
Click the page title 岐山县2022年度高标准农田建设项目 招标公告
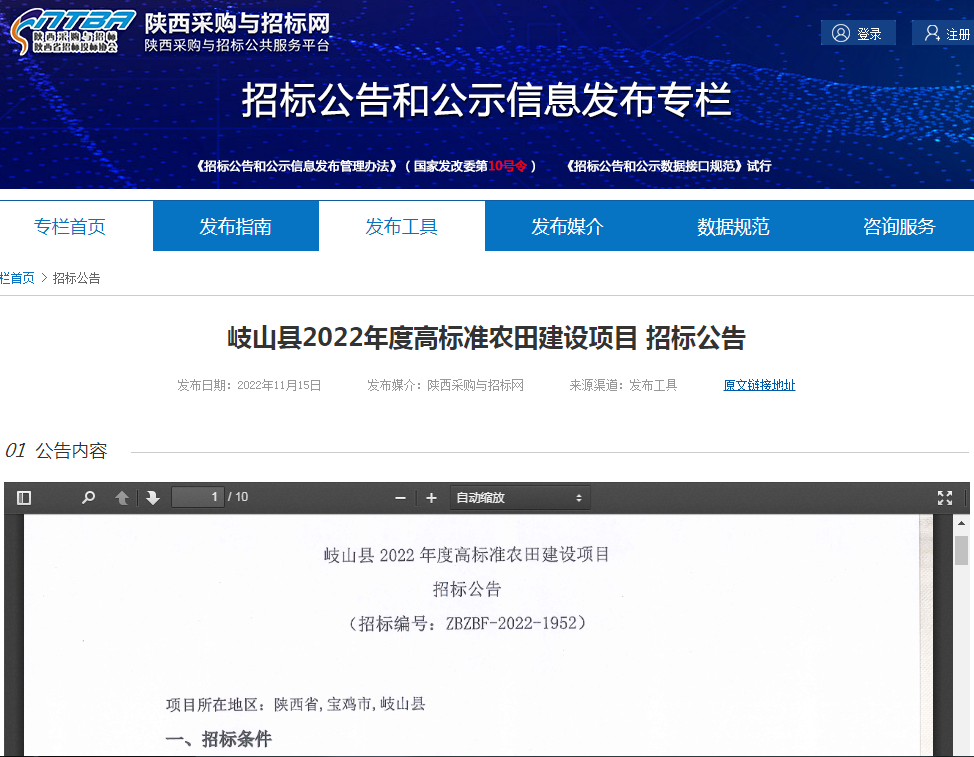tap(486, 338)
